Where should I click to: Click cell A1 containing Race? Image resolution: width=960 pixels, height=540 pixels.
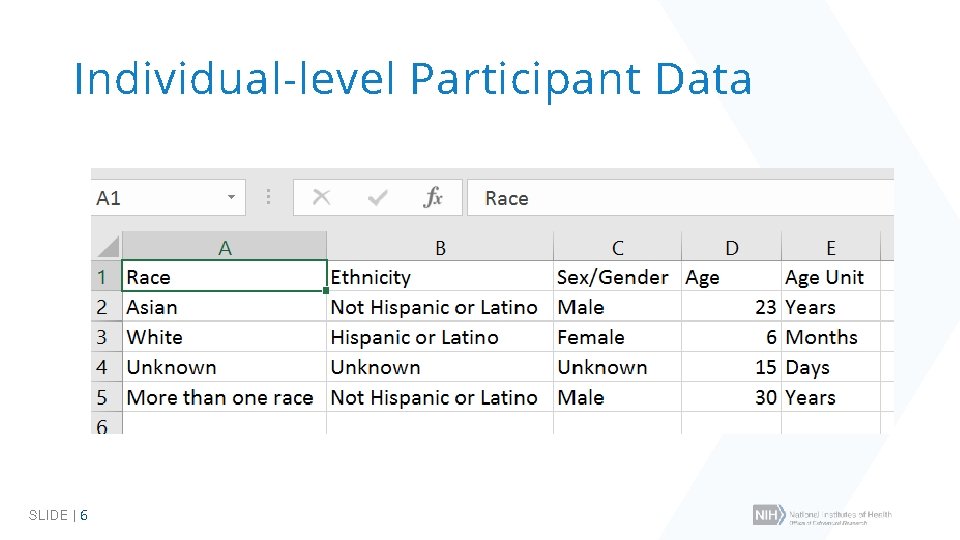coord(224,276)
